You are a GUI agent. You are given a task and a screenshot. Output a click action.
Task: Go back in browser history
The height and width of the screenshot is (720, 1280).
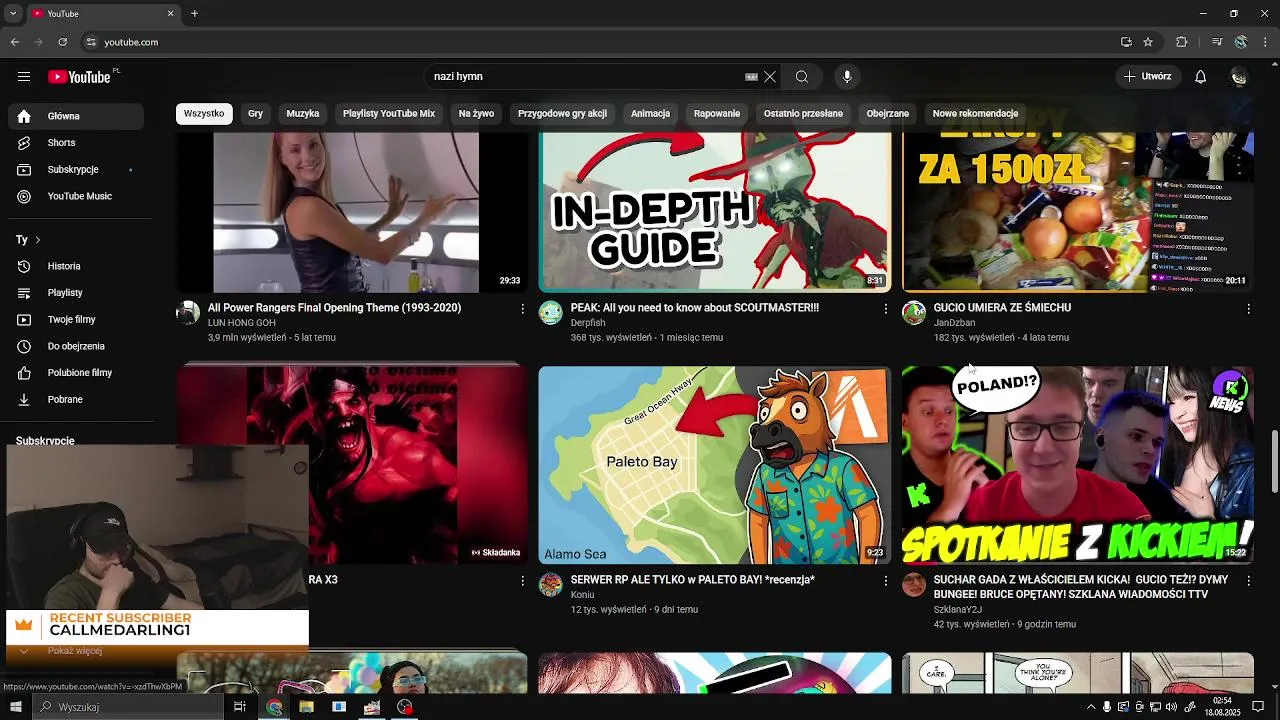tap(15, 42)
